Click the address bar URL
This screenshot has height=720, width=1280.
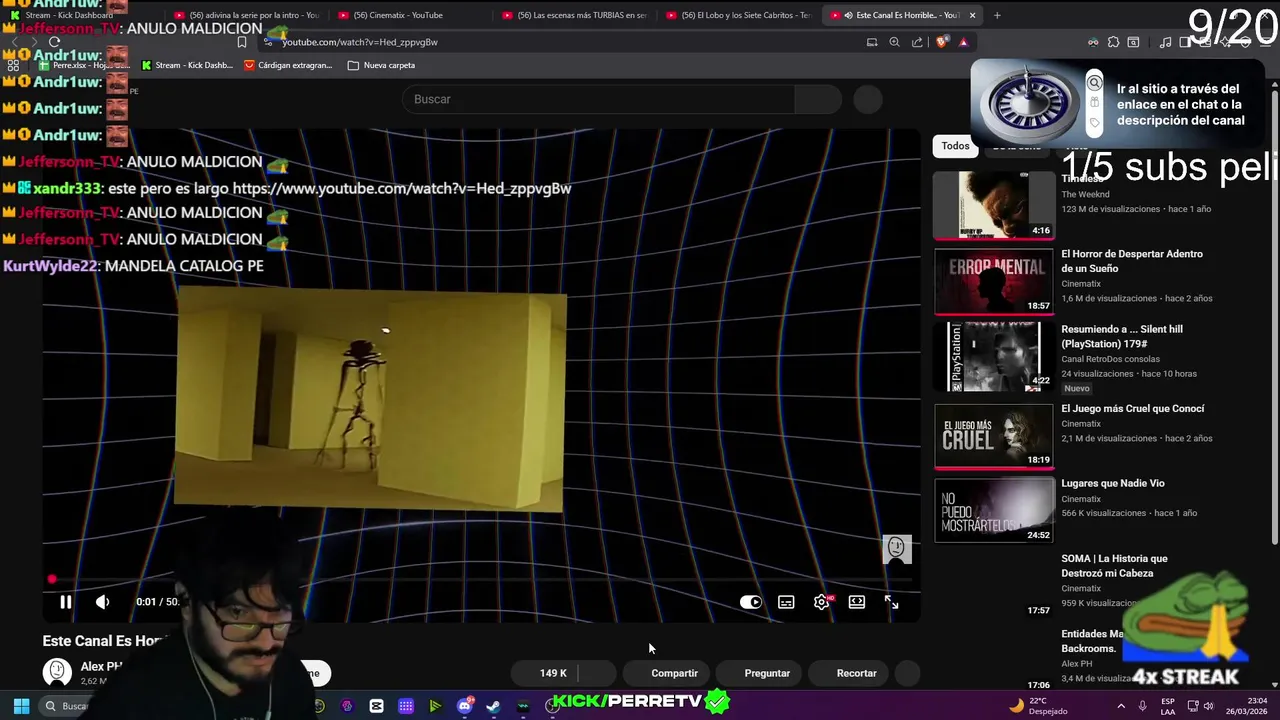360,42
